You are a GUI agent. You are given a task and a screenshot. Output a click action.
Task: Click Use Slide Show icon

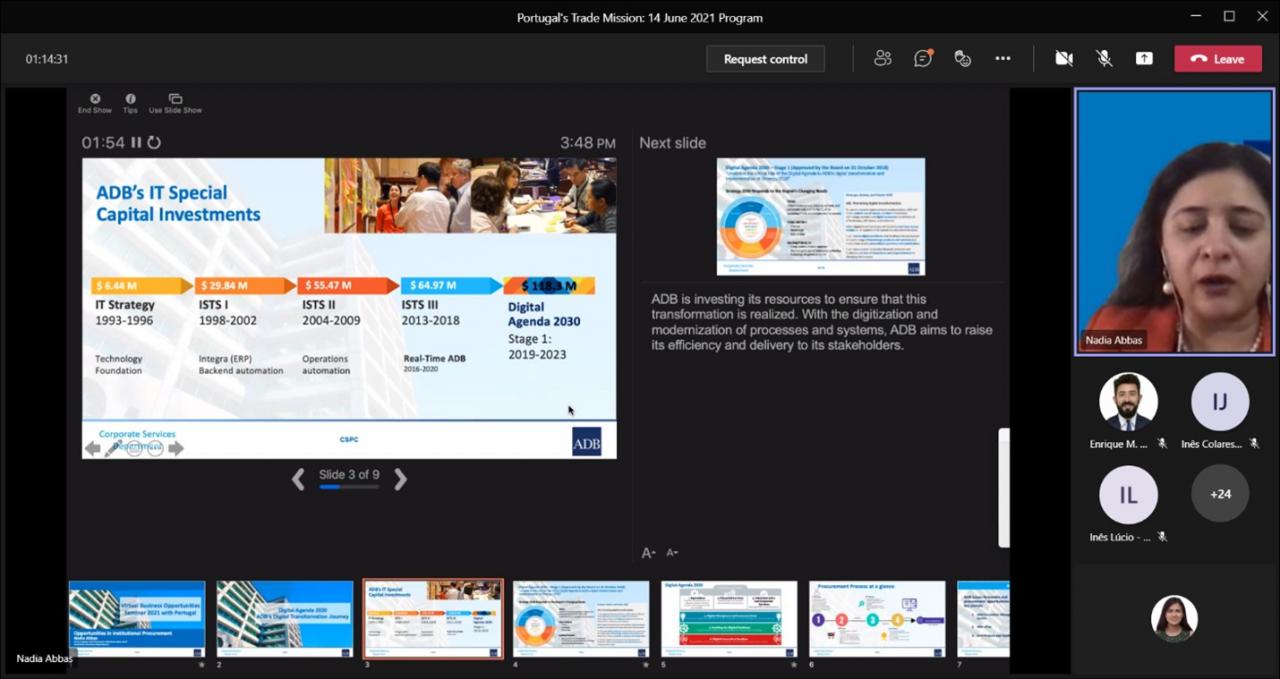coord(175,103)
